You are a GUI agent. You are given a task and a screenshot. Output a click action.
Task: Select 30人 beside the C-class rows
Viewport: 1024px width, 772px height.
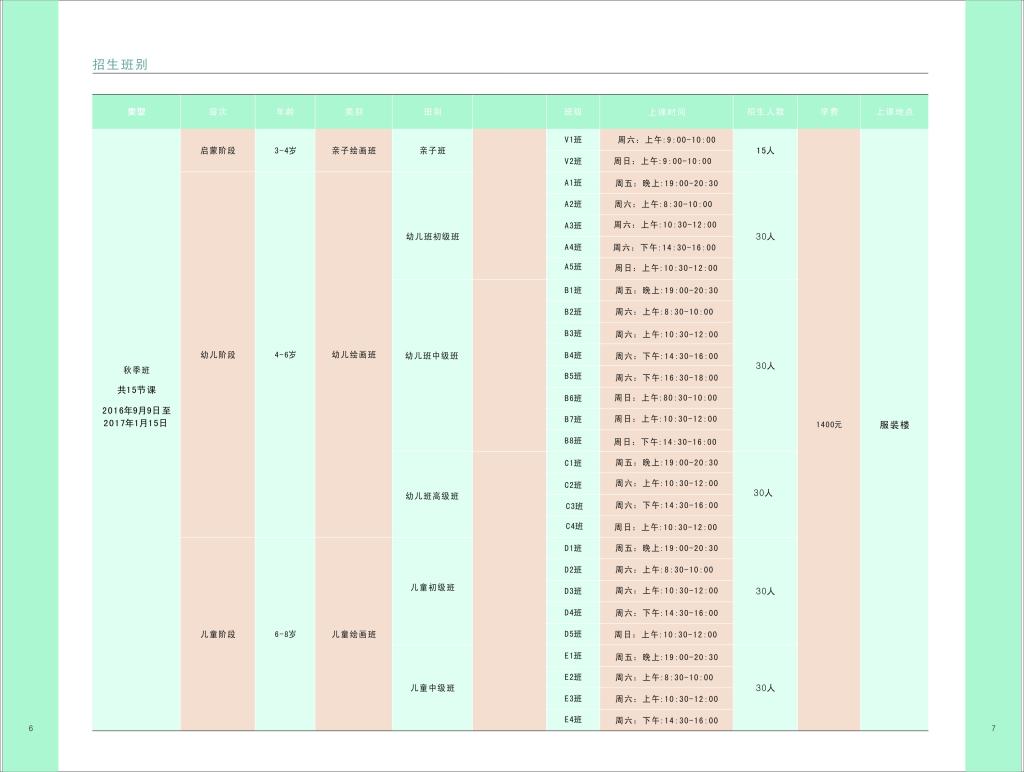763,493
